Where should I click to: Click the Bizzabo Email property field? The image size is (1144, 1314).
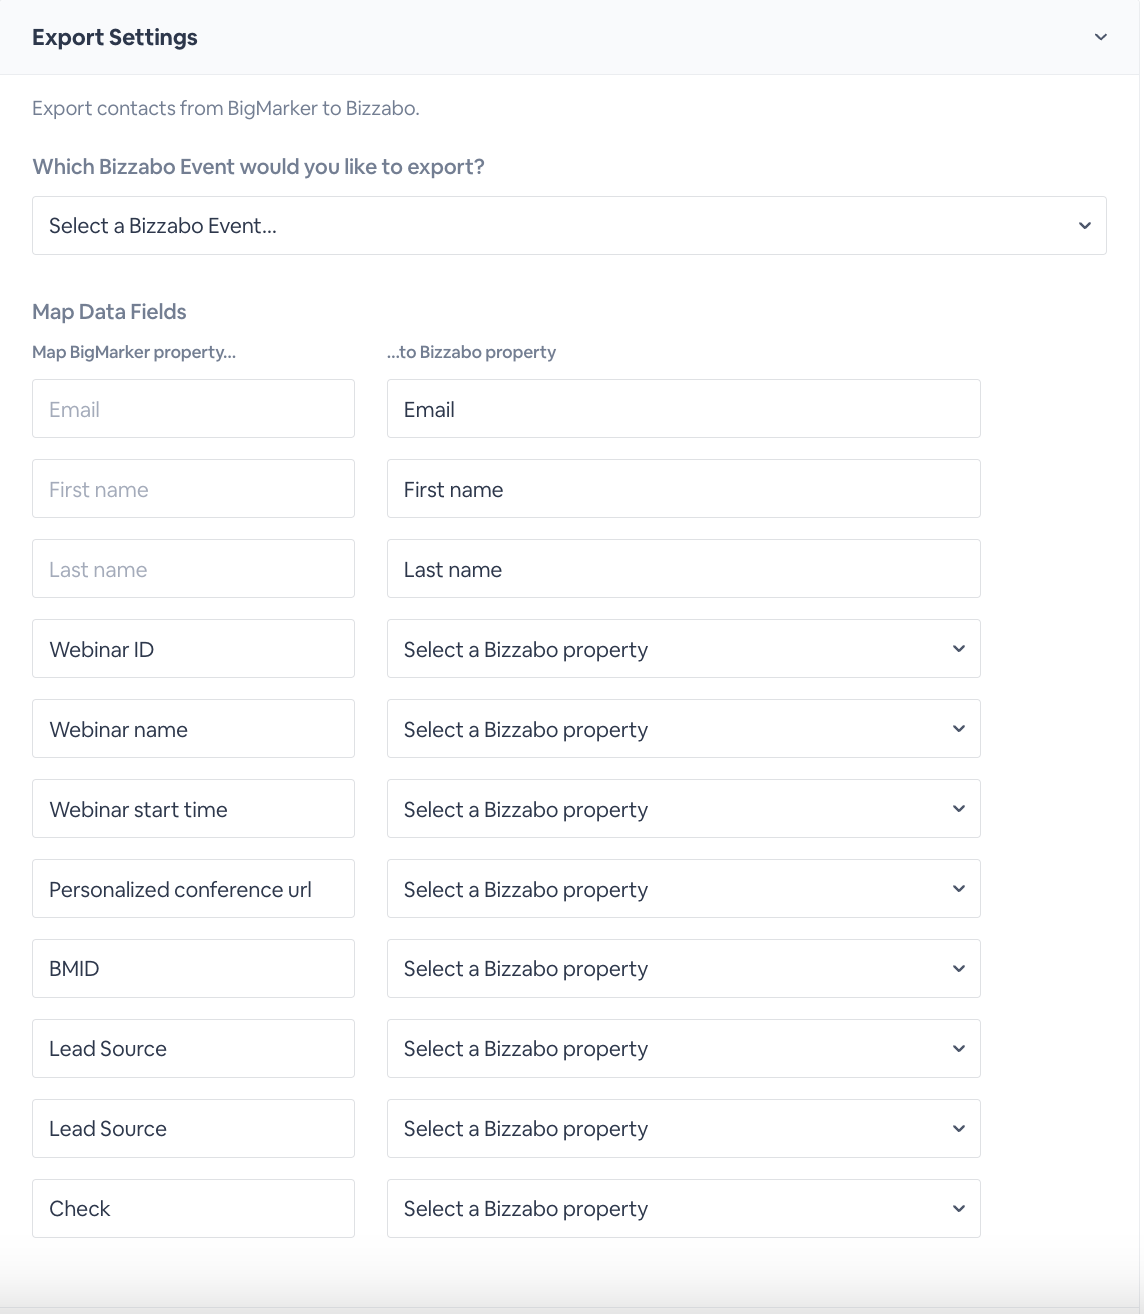[x=683, y=409]
